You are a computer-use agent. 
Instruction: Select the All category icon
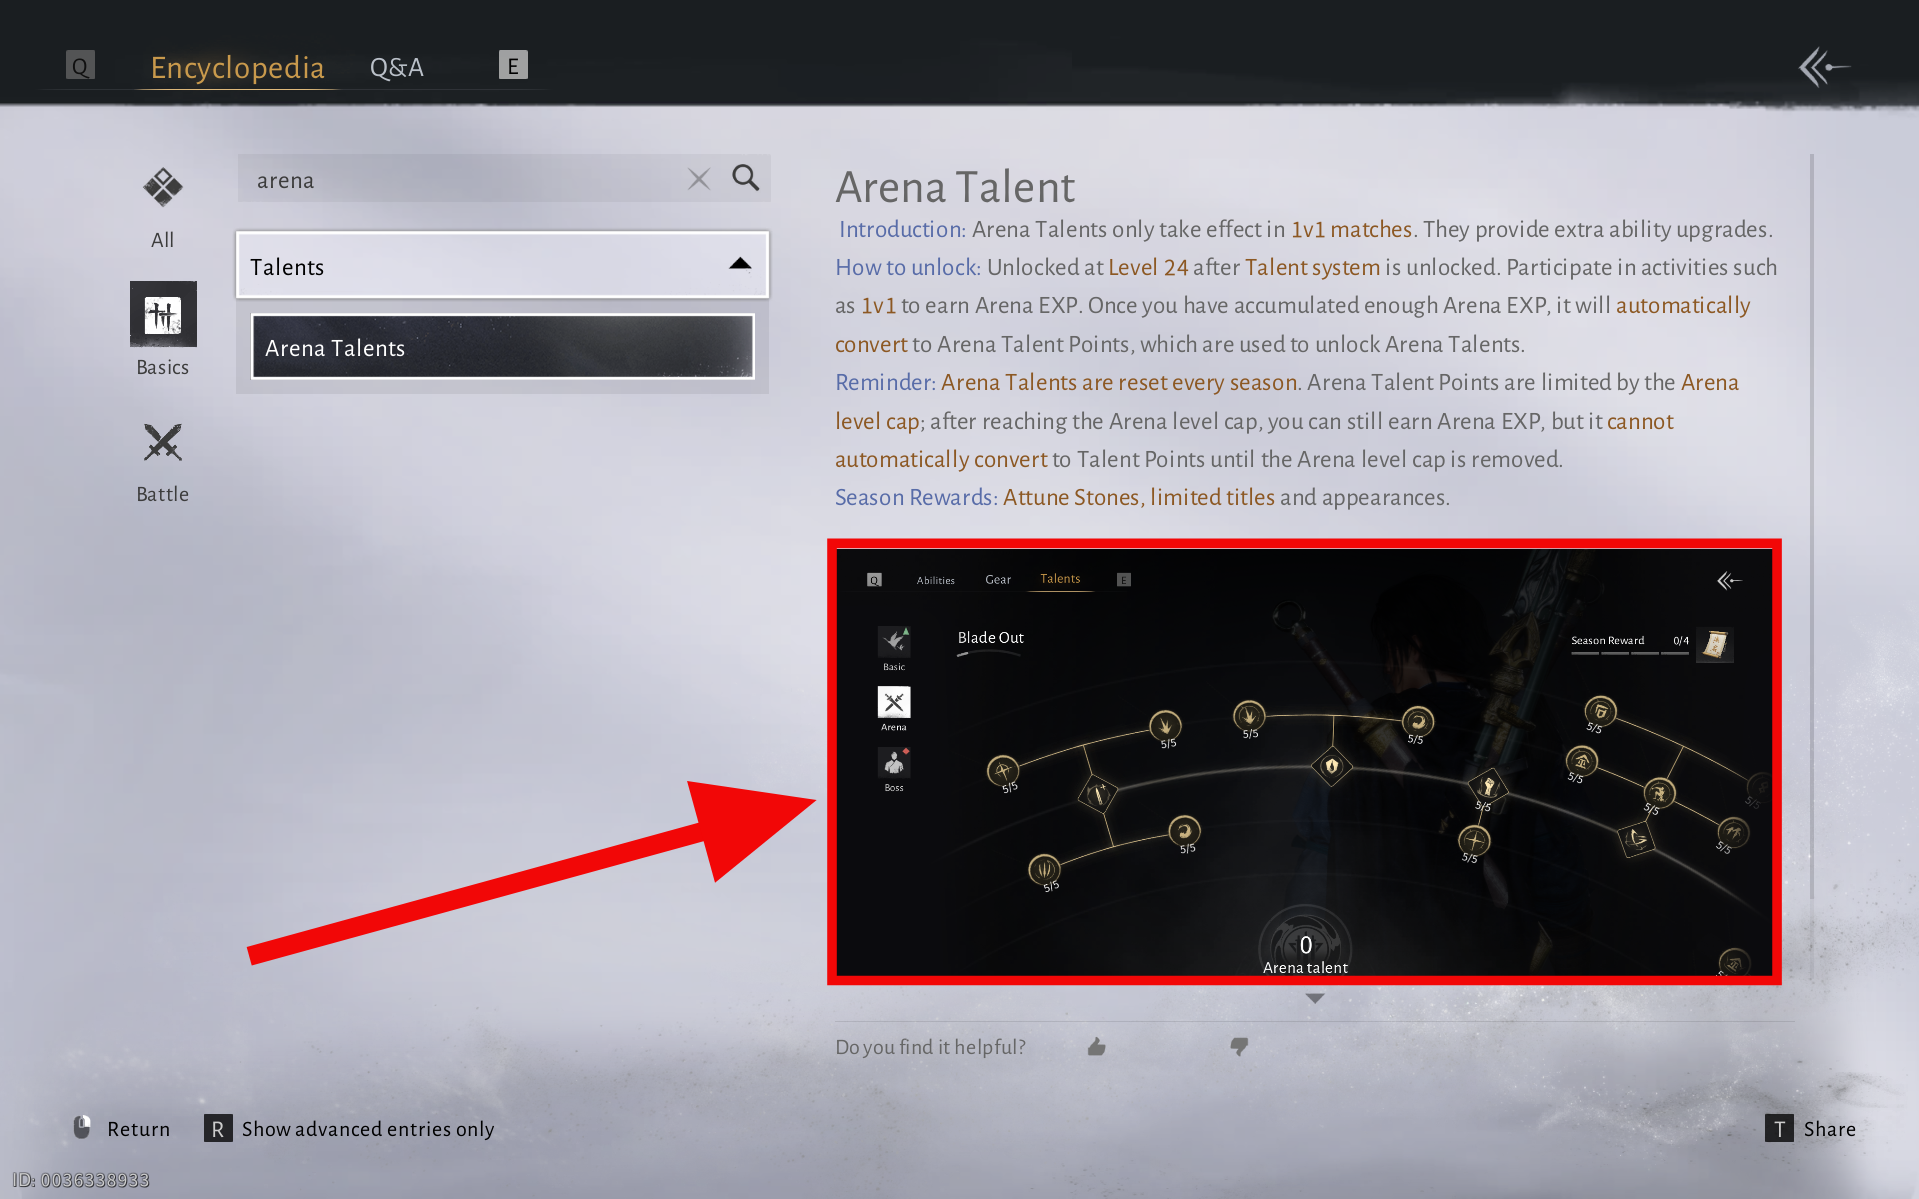[162, 188]
